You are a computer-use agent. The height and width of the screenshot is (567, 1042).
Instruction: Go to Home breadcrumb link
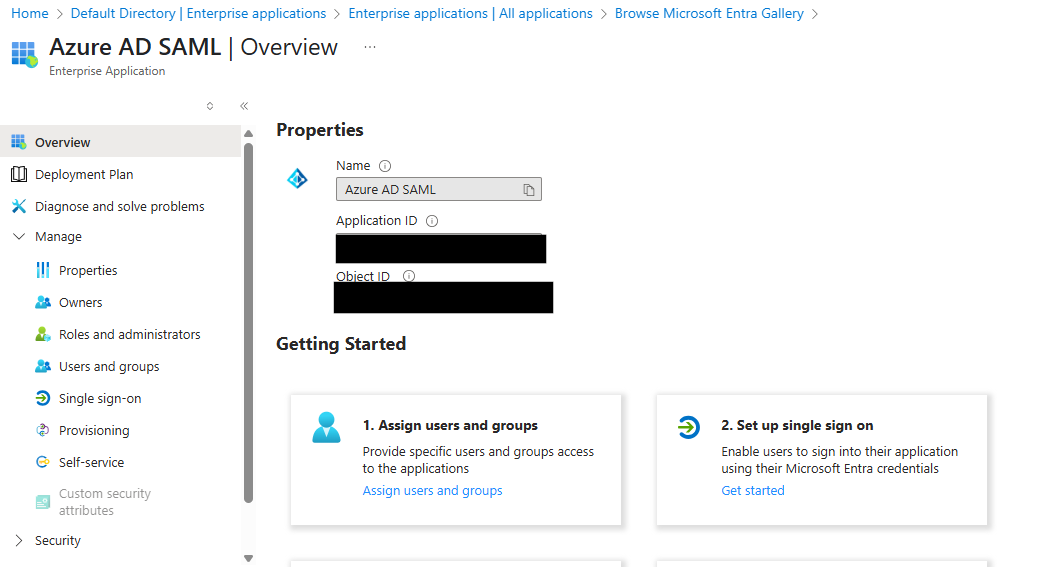coord(29,13)
